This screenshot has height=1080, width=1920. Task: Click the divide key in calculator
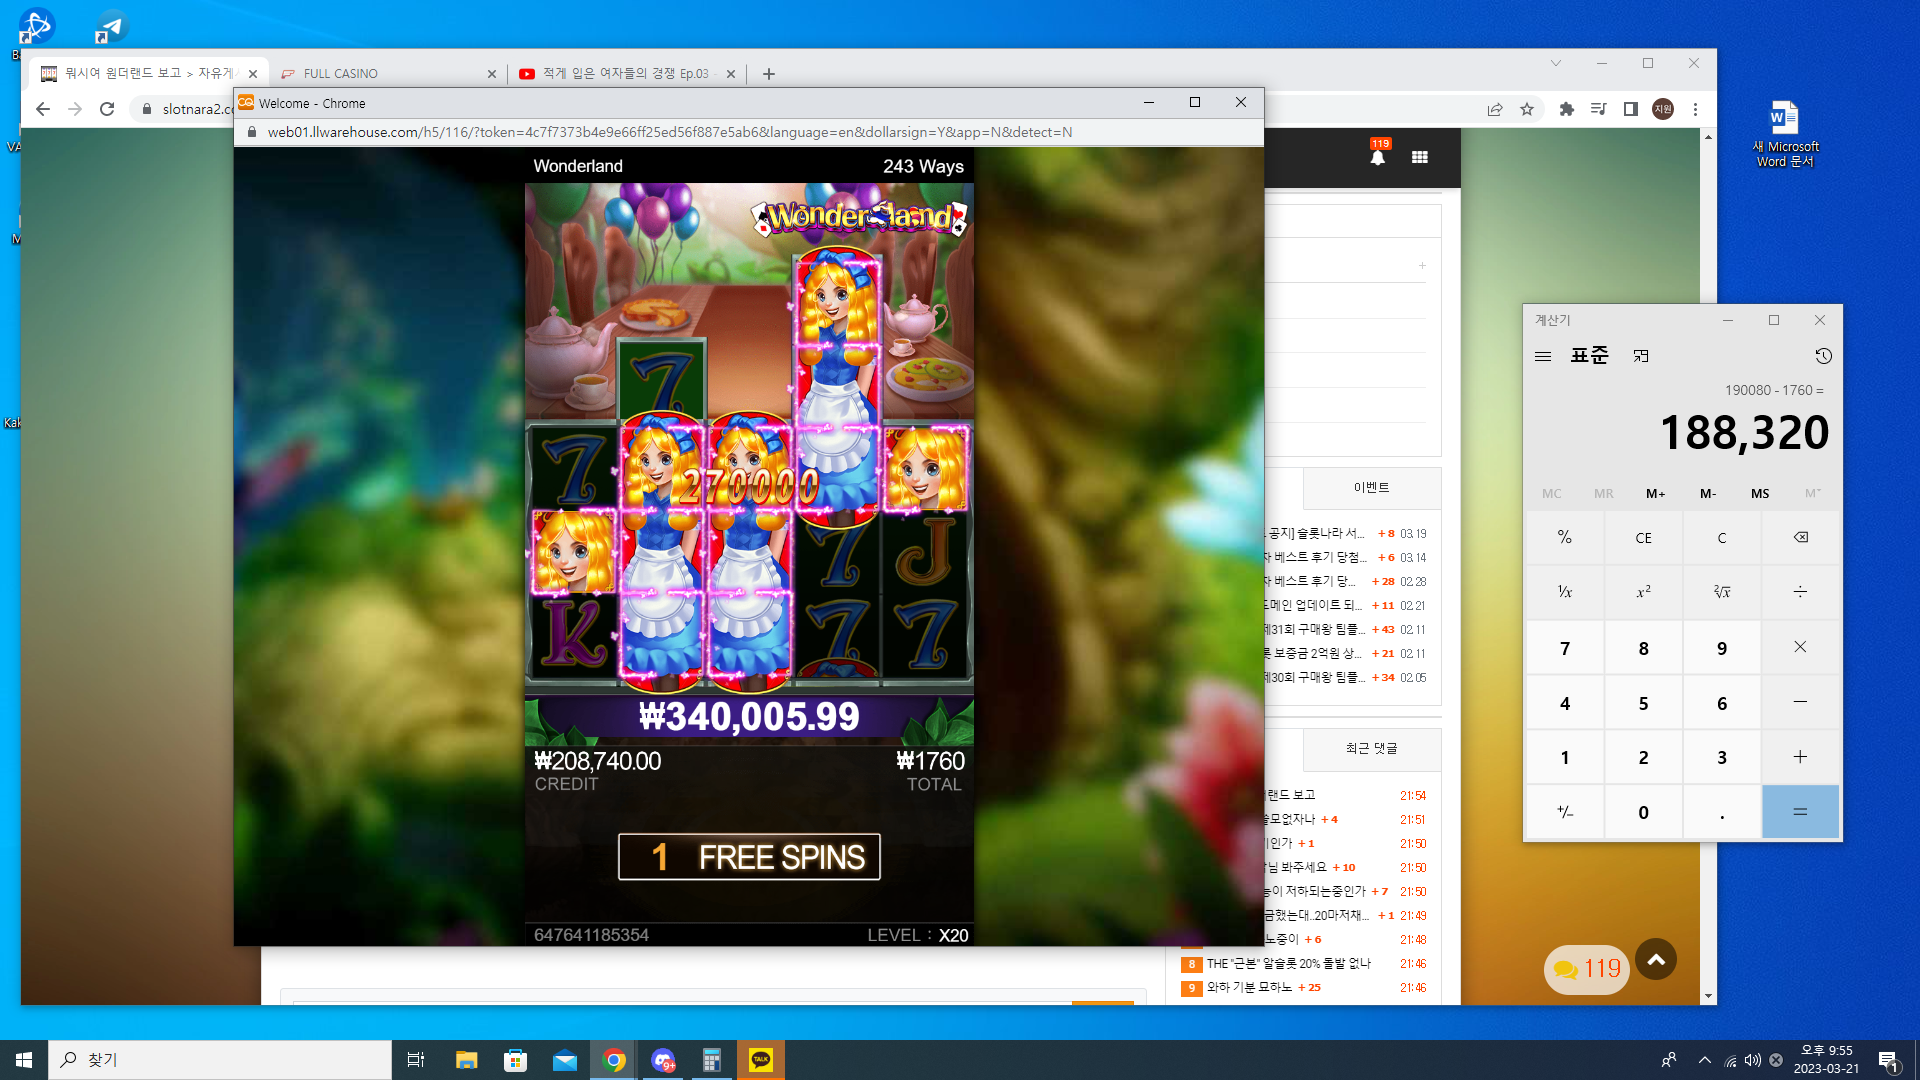click(1800, 592)
